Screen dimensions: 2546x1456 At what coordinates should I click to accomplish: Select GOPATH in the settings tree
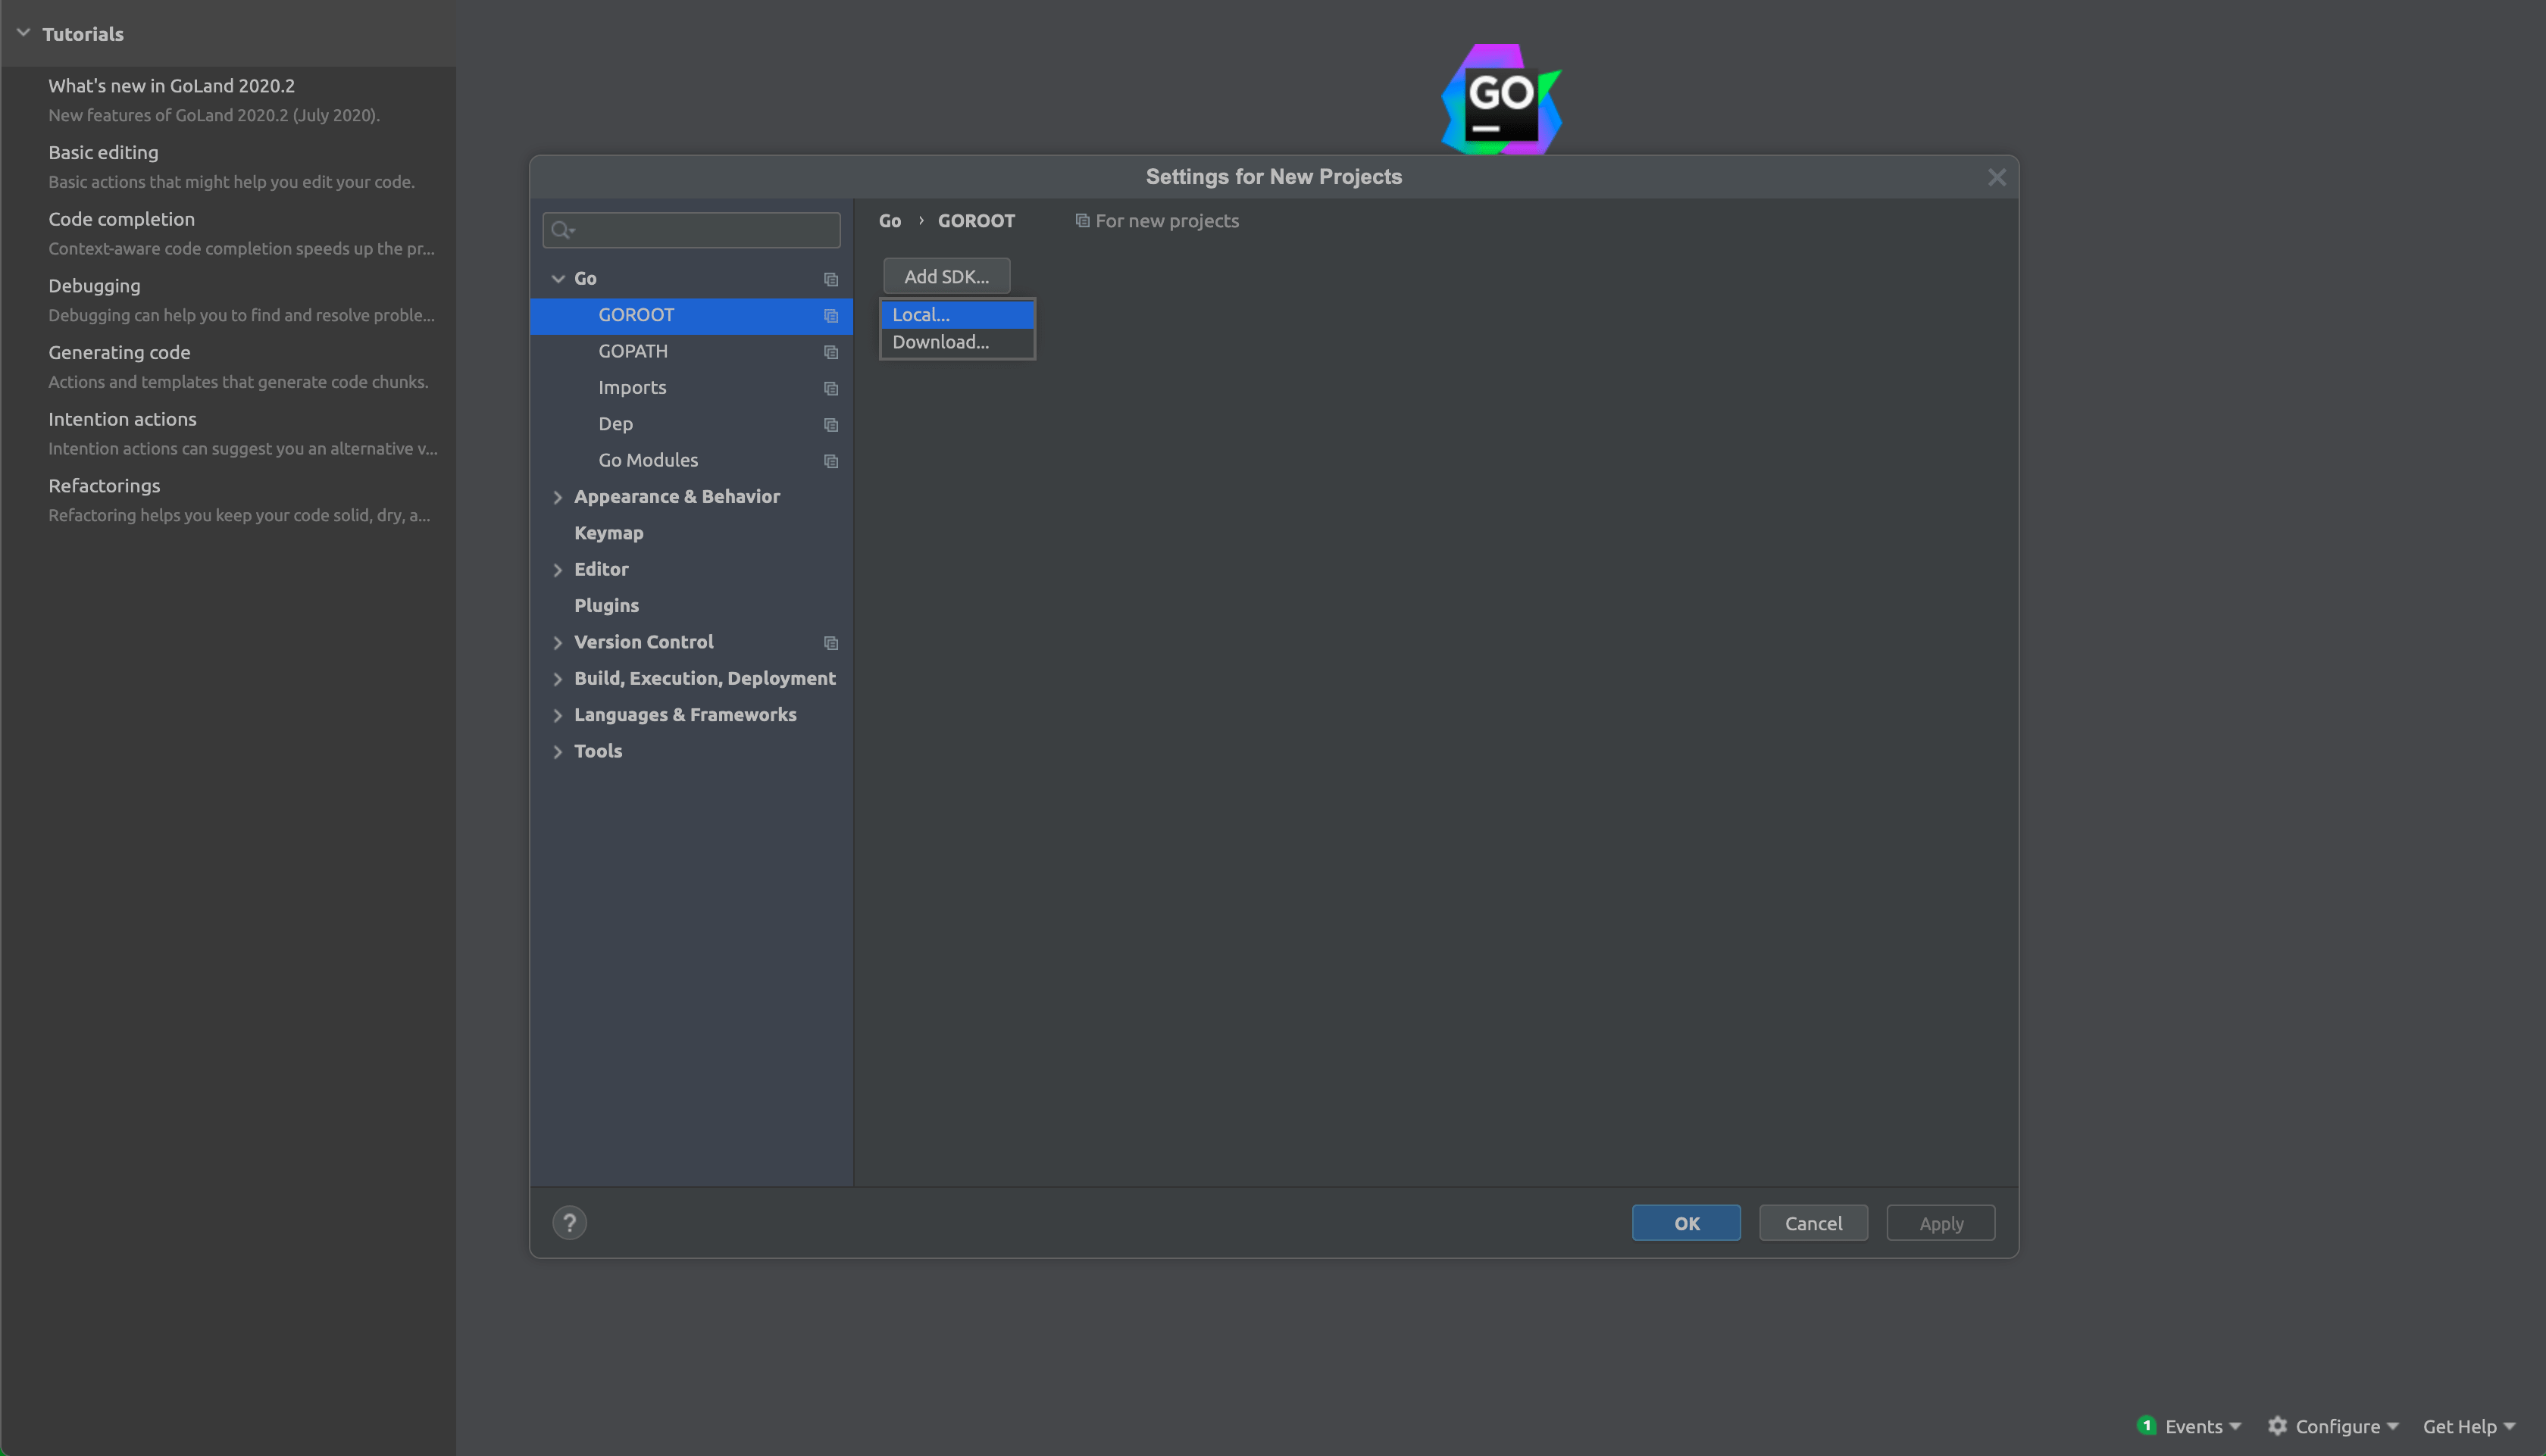click(691, 352)
